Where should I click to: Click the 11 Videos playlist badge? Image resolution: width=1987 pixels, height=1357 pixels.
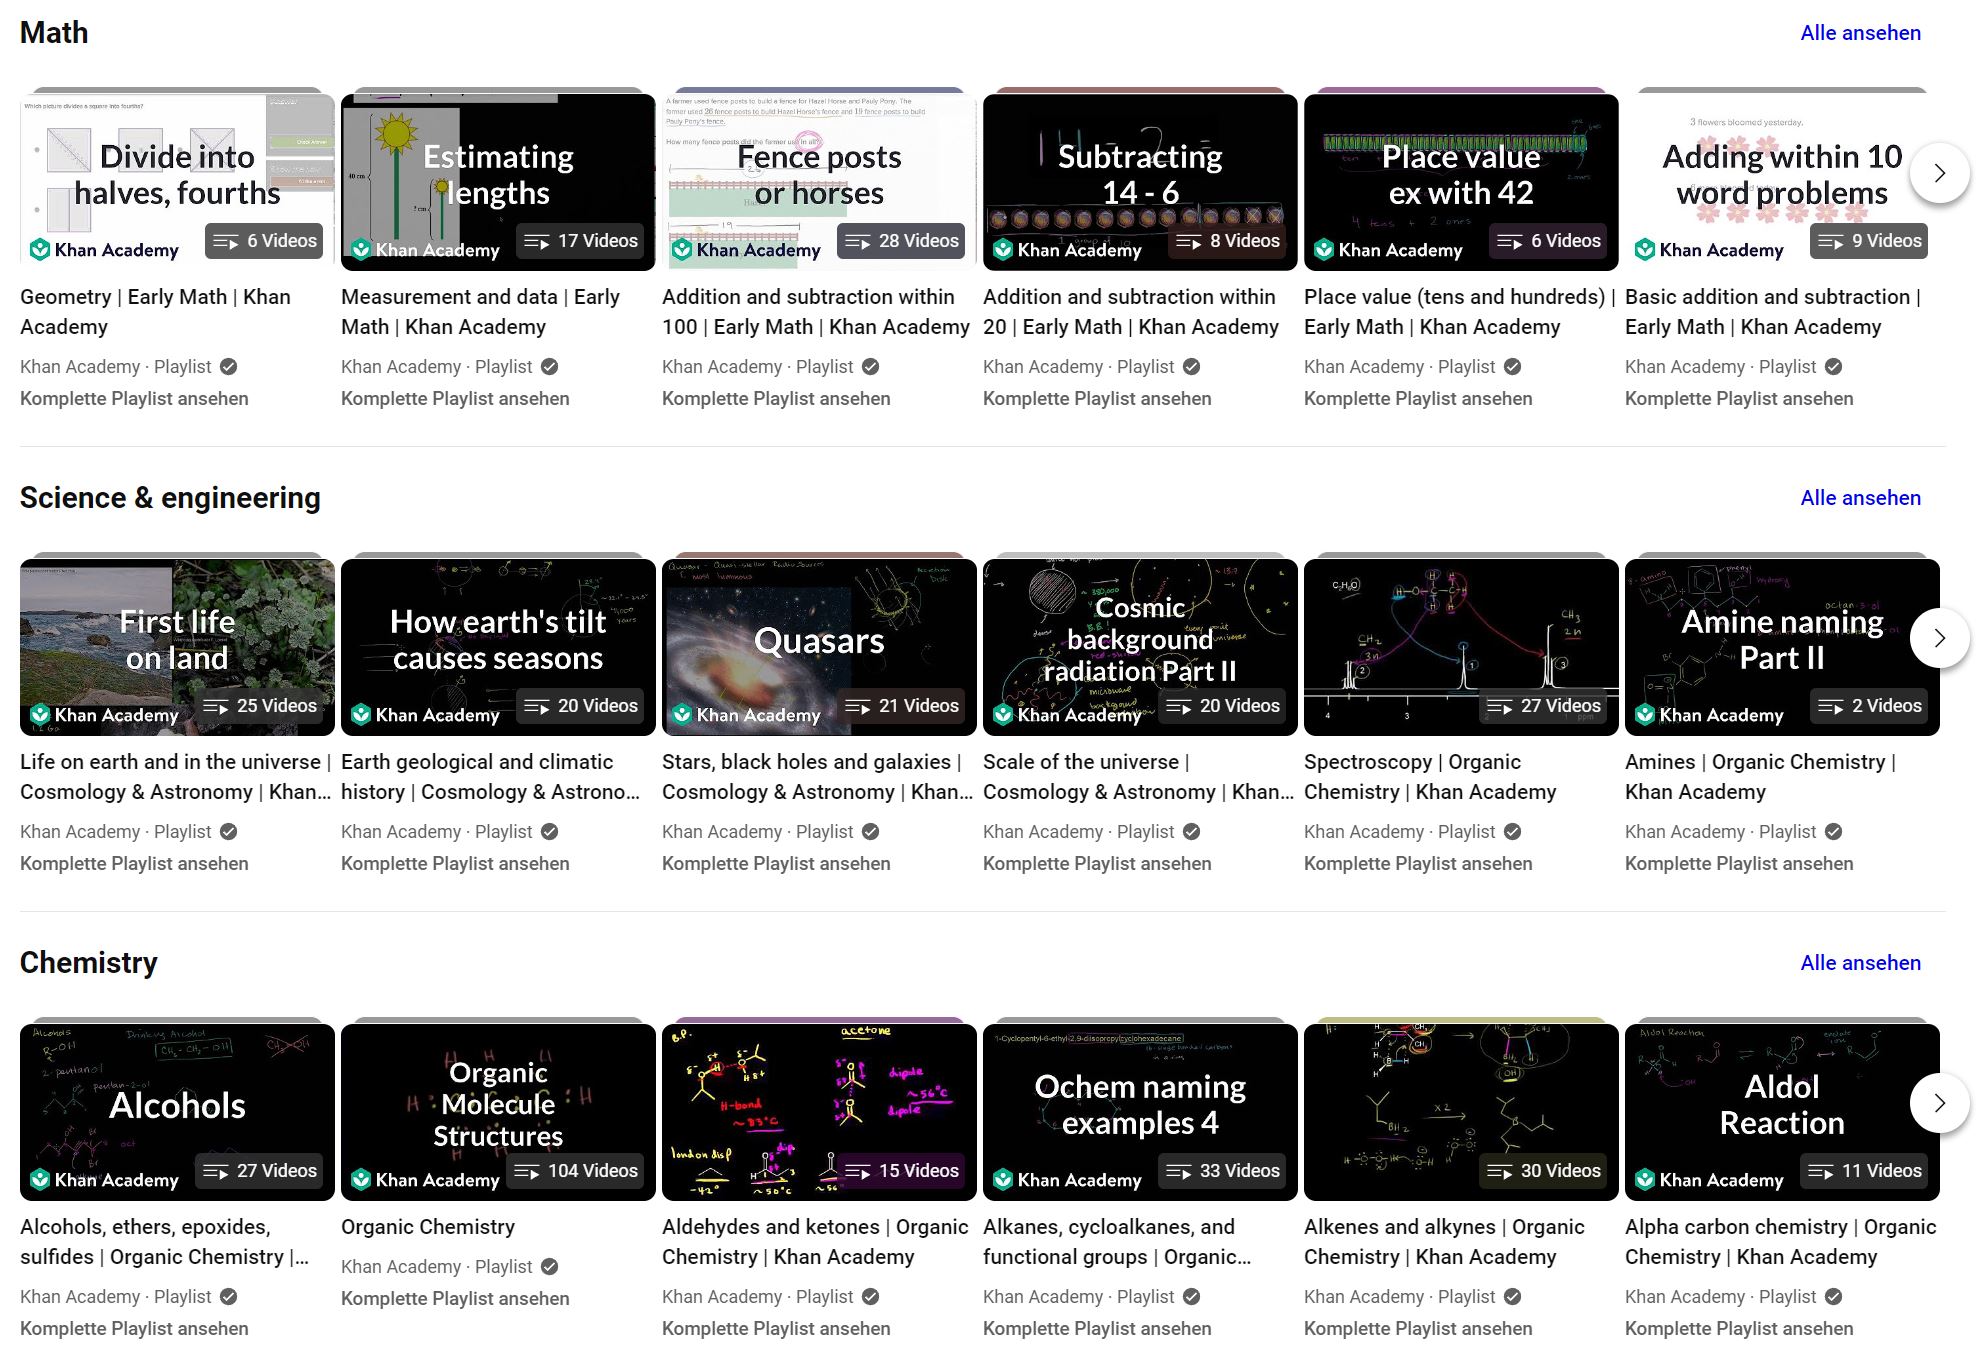(x=1865, y=1171)
